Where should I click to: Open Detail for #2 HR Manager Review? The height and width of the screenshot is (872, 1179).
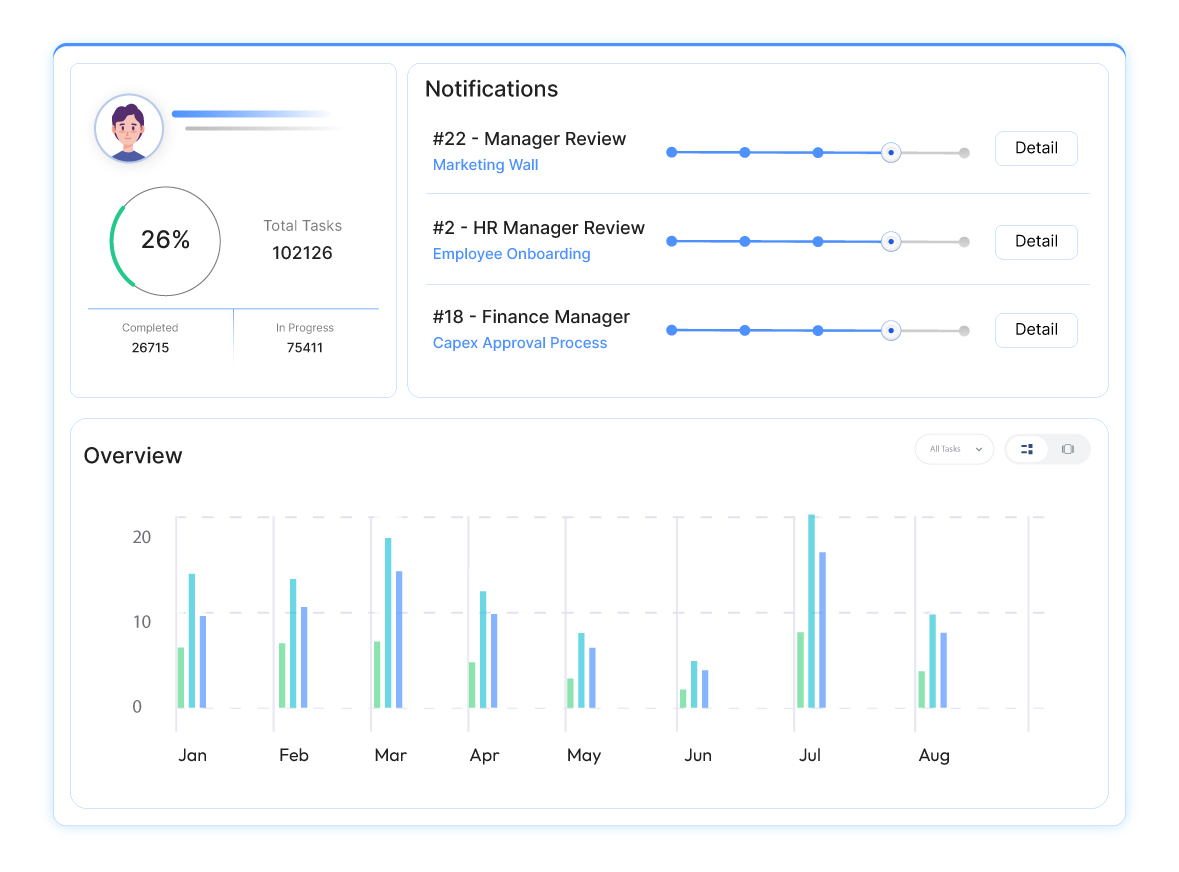pos(1035,242)
